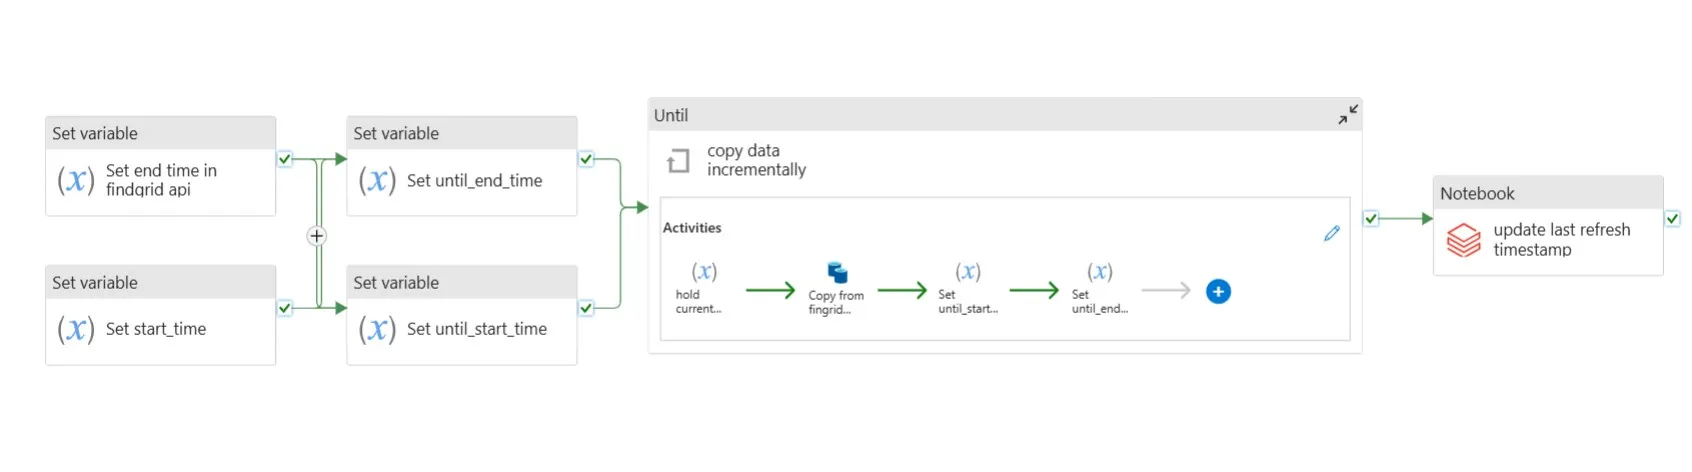The height and width of the screenshot is (472, 1692).
Task: Click success checkmark on the Until activity
Action: [1371, 218]
